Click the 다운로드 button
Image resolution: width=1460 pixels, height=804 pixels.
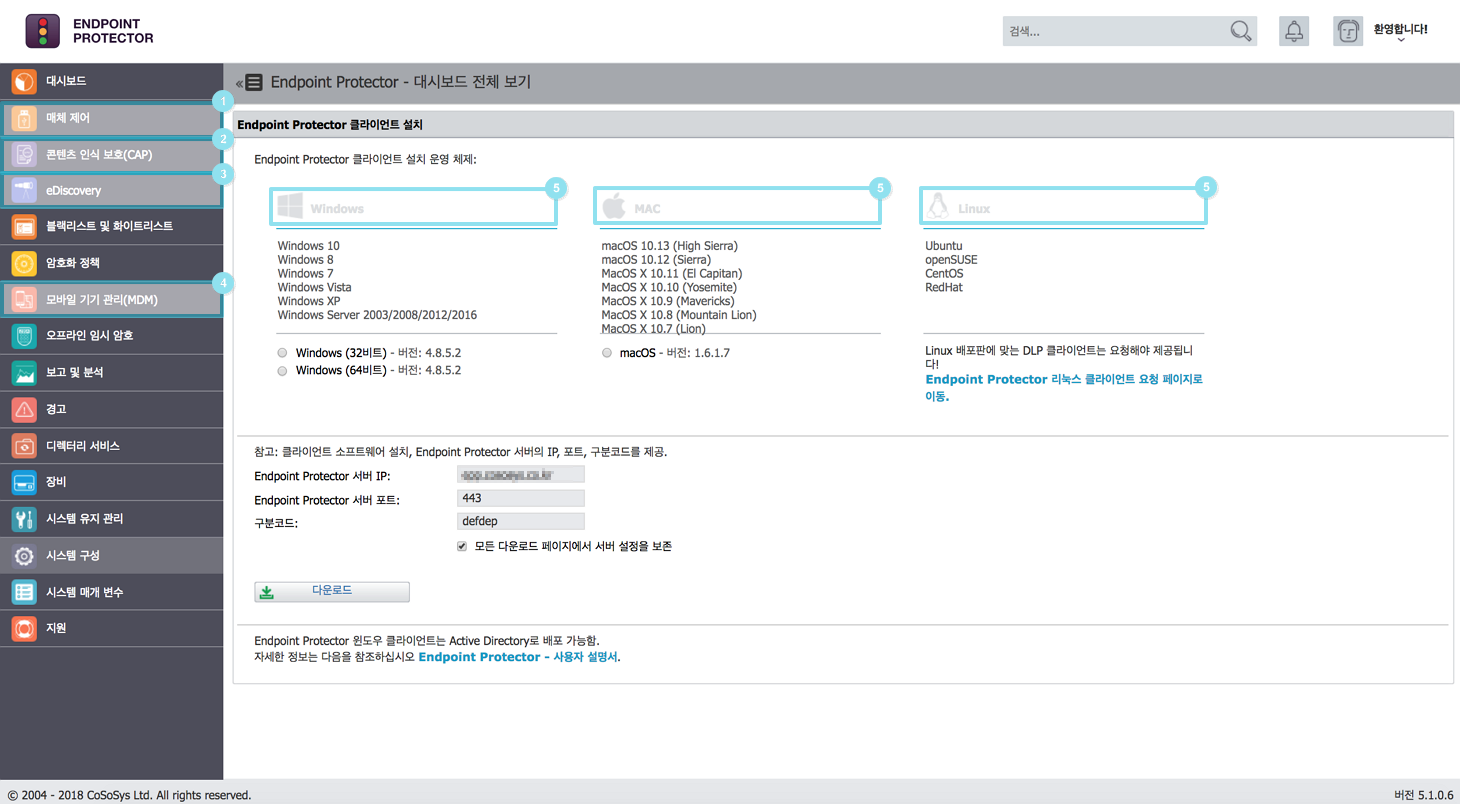[x=332, y=591]
